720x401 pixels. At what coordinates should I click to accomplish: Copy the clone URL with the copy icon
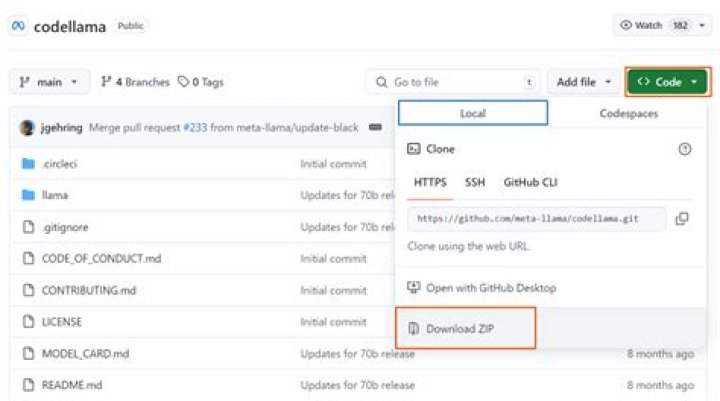(x=682, y=219)
